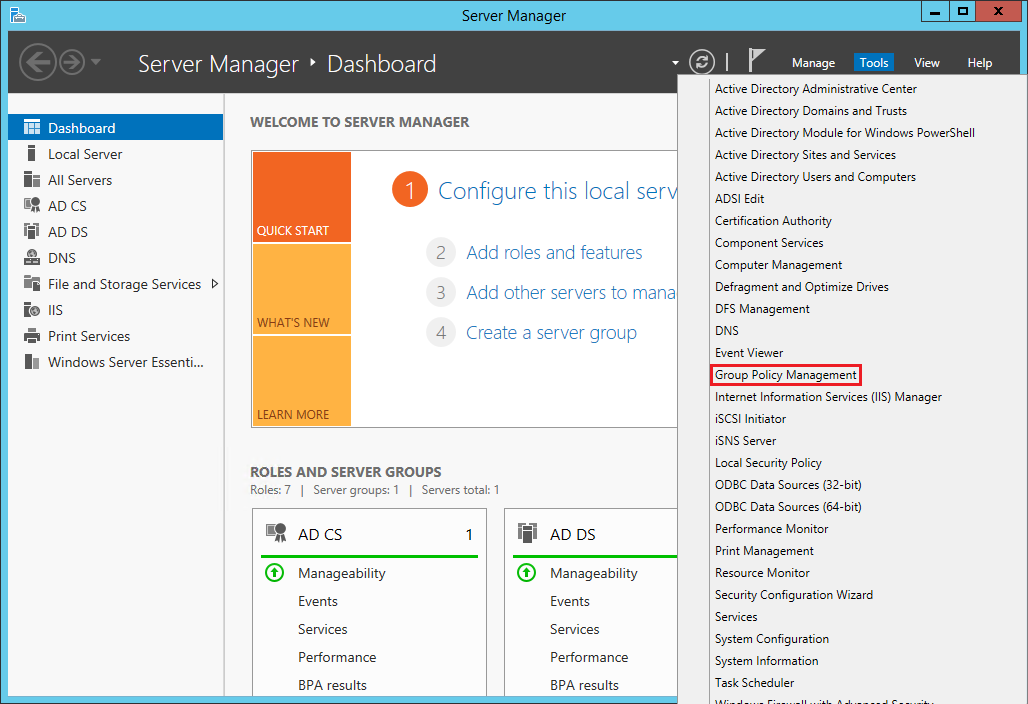Click the AD CS sidebar icon
This screenshot has width=1028, height=704.
click(x=31, y=205)
